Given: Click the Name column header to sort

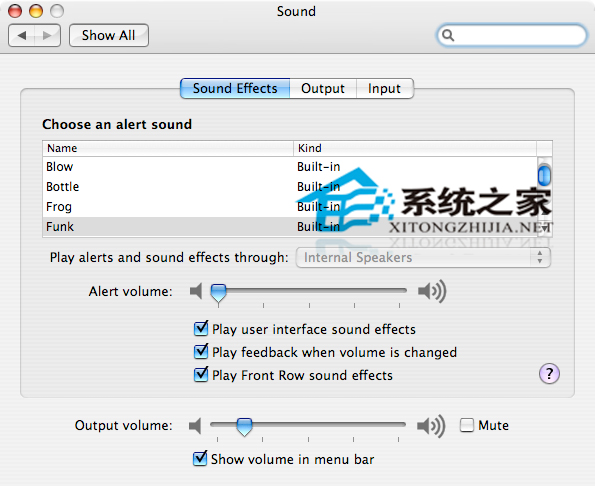Looking at the screenshot, I should click(168, 148).
